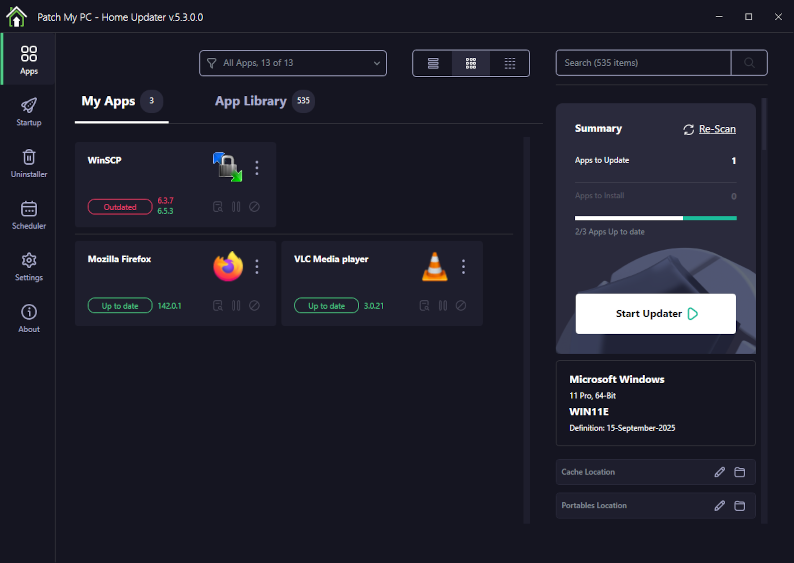Switch to the App Library tab
Viewport: 794px width, 563px height.
251,101
